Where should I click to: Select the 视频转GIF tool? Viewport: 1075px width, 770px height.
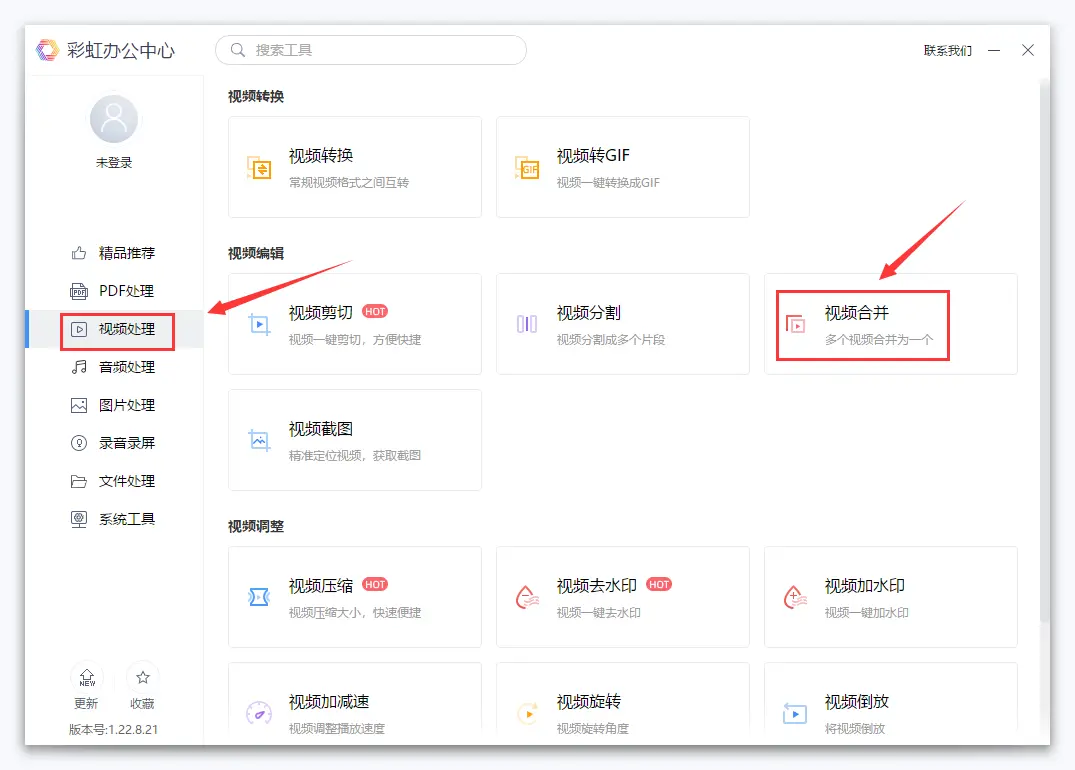622,166
